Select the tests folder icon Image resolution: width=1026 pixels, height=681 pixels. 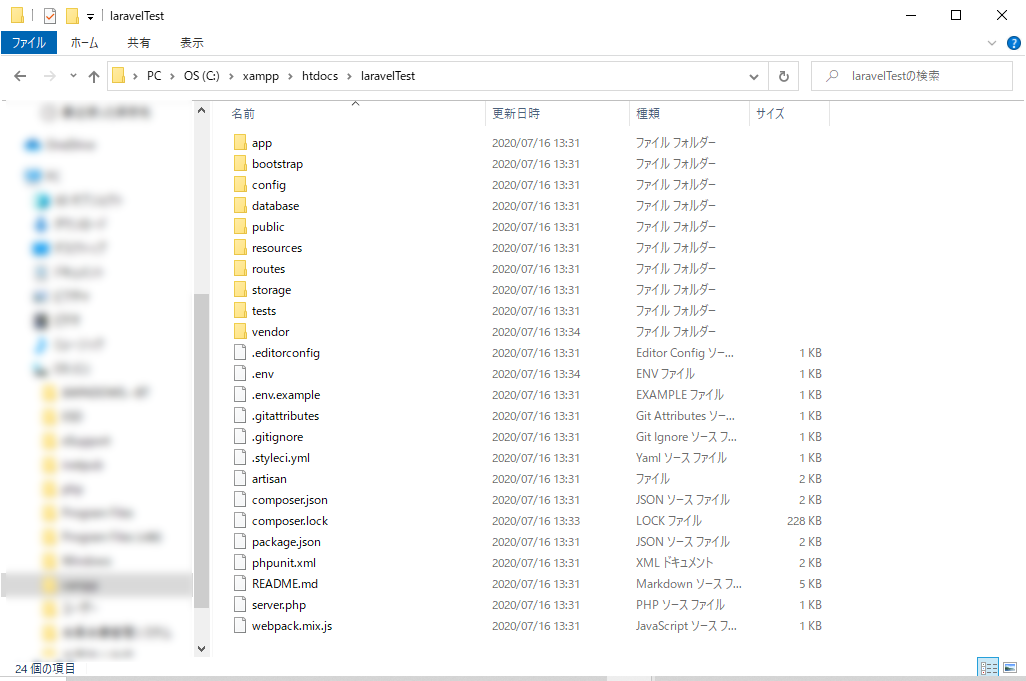(240, 311)
